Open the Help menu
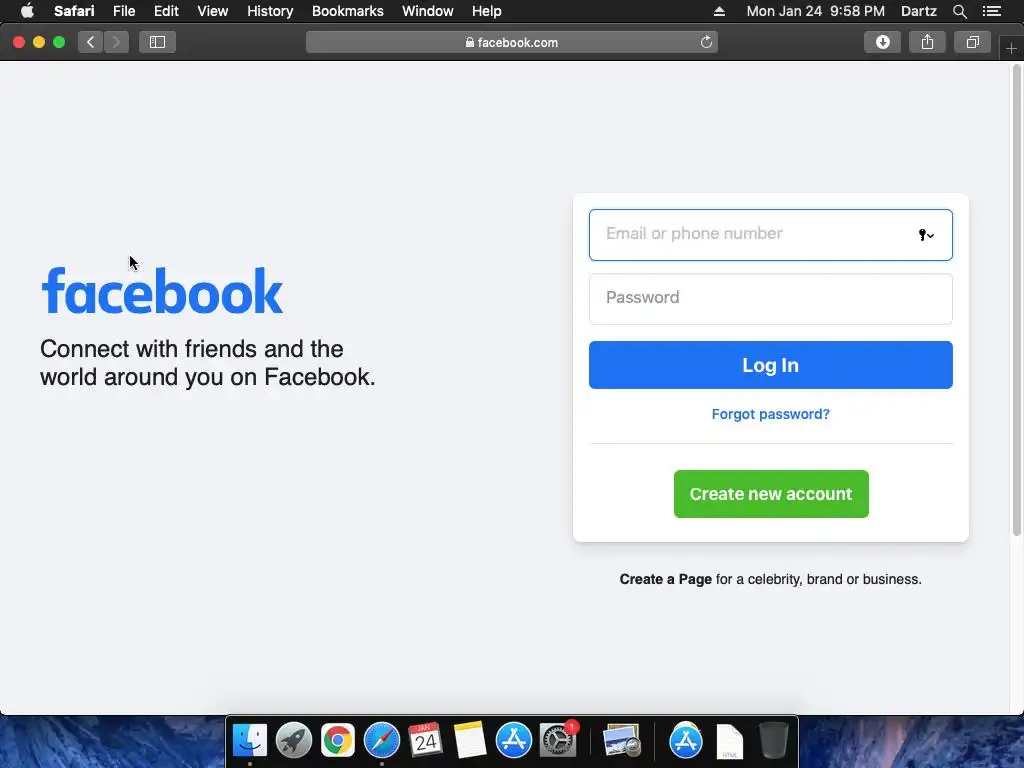The height and width of the screenshot is (768, 1024). pos(487,11)
